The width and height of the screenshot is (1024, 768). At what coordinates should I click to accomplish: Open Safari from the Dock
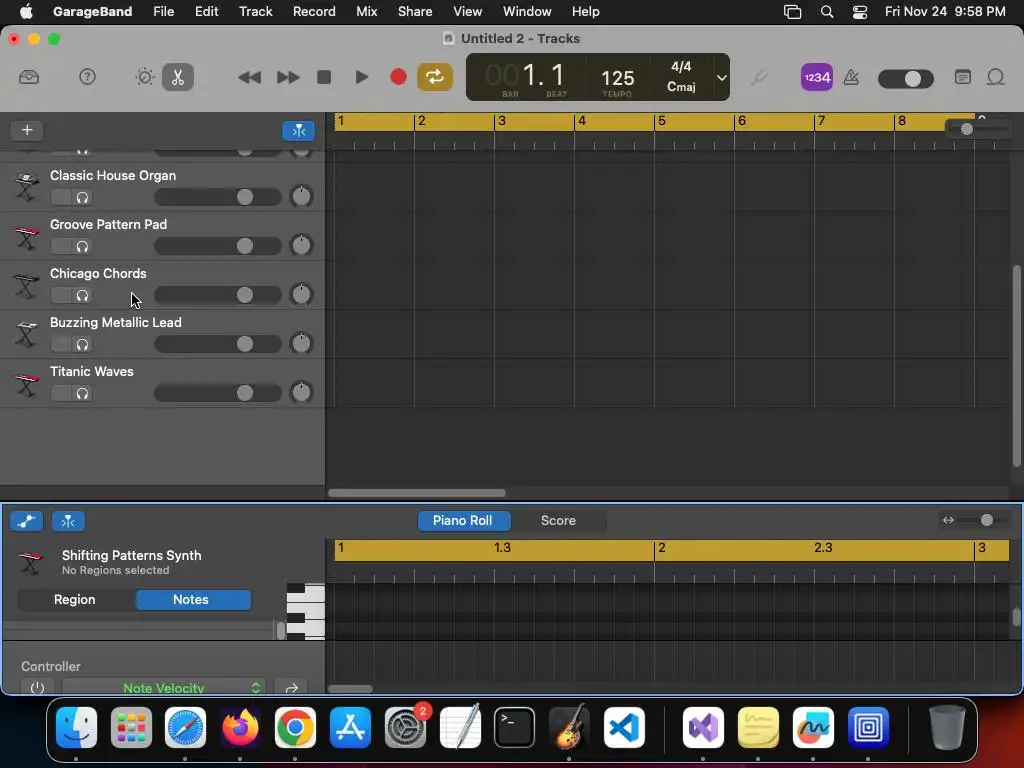pyautogui.click(x=185, y=727)
